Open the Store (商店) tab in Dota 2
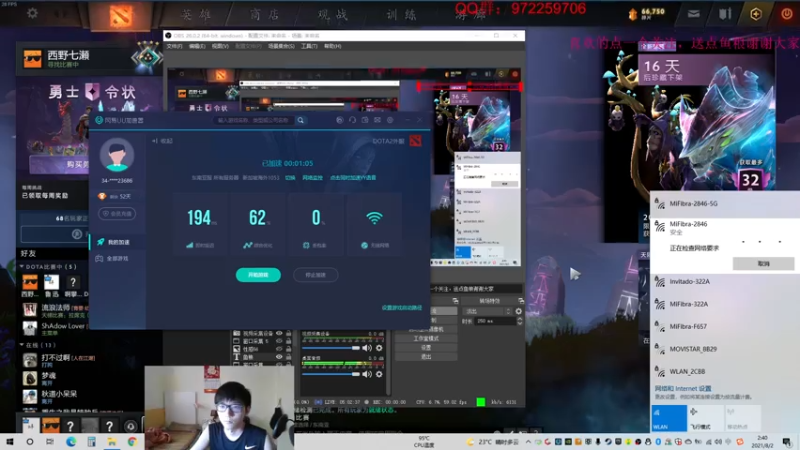 tap(264, 15)
